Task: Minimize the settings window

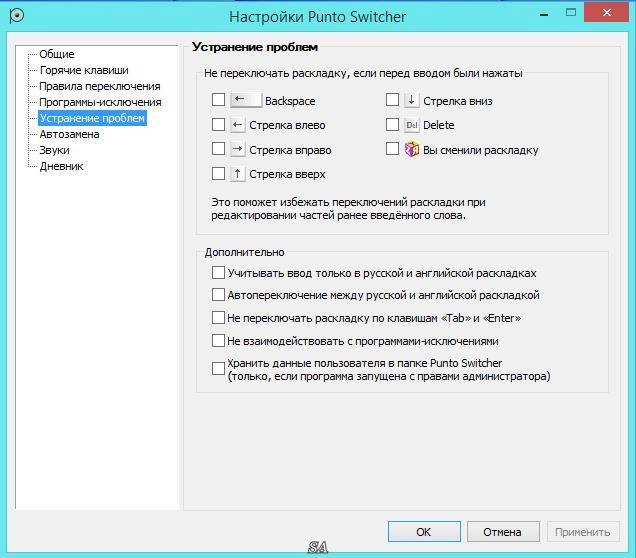Action: pyautogui.click(x=544, y=14)
